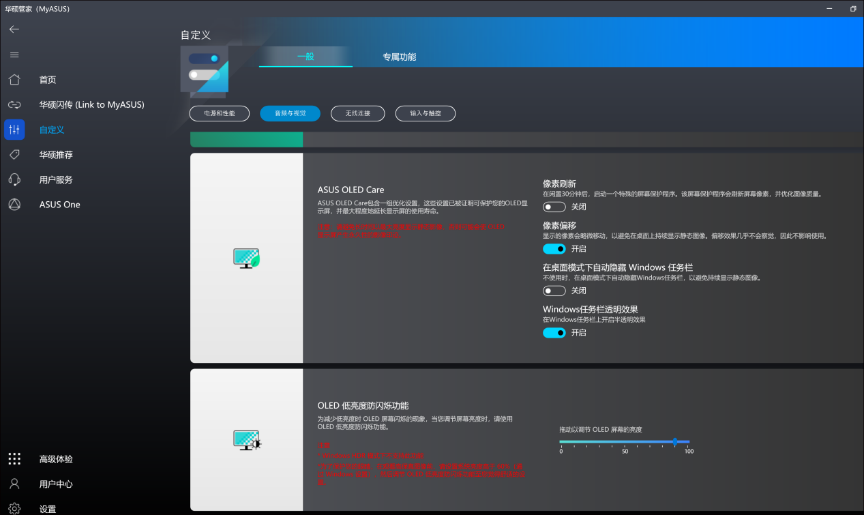Click the Windows任务栏透明效果 label
864x515 pixels.
click(x=590, y=309)
